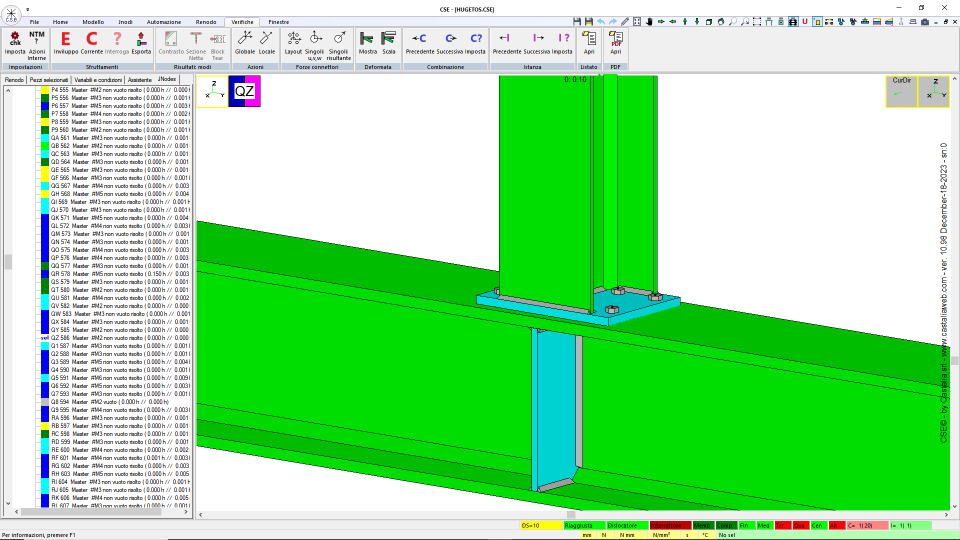The image size is (960, 540).
Task: Toggle the CurDir view button
Action: (901, 91)
